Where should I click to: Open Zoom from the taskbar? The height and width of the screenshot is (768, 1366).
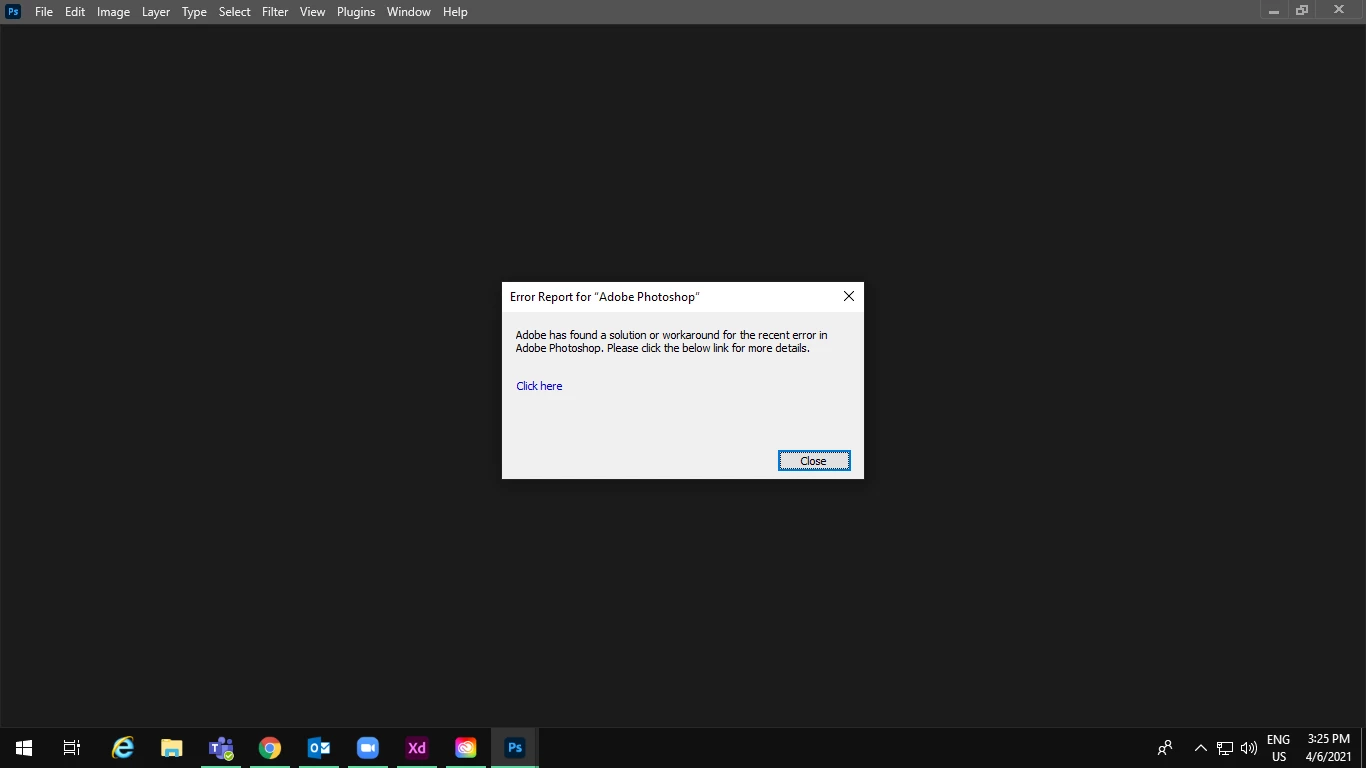point(368,748)
